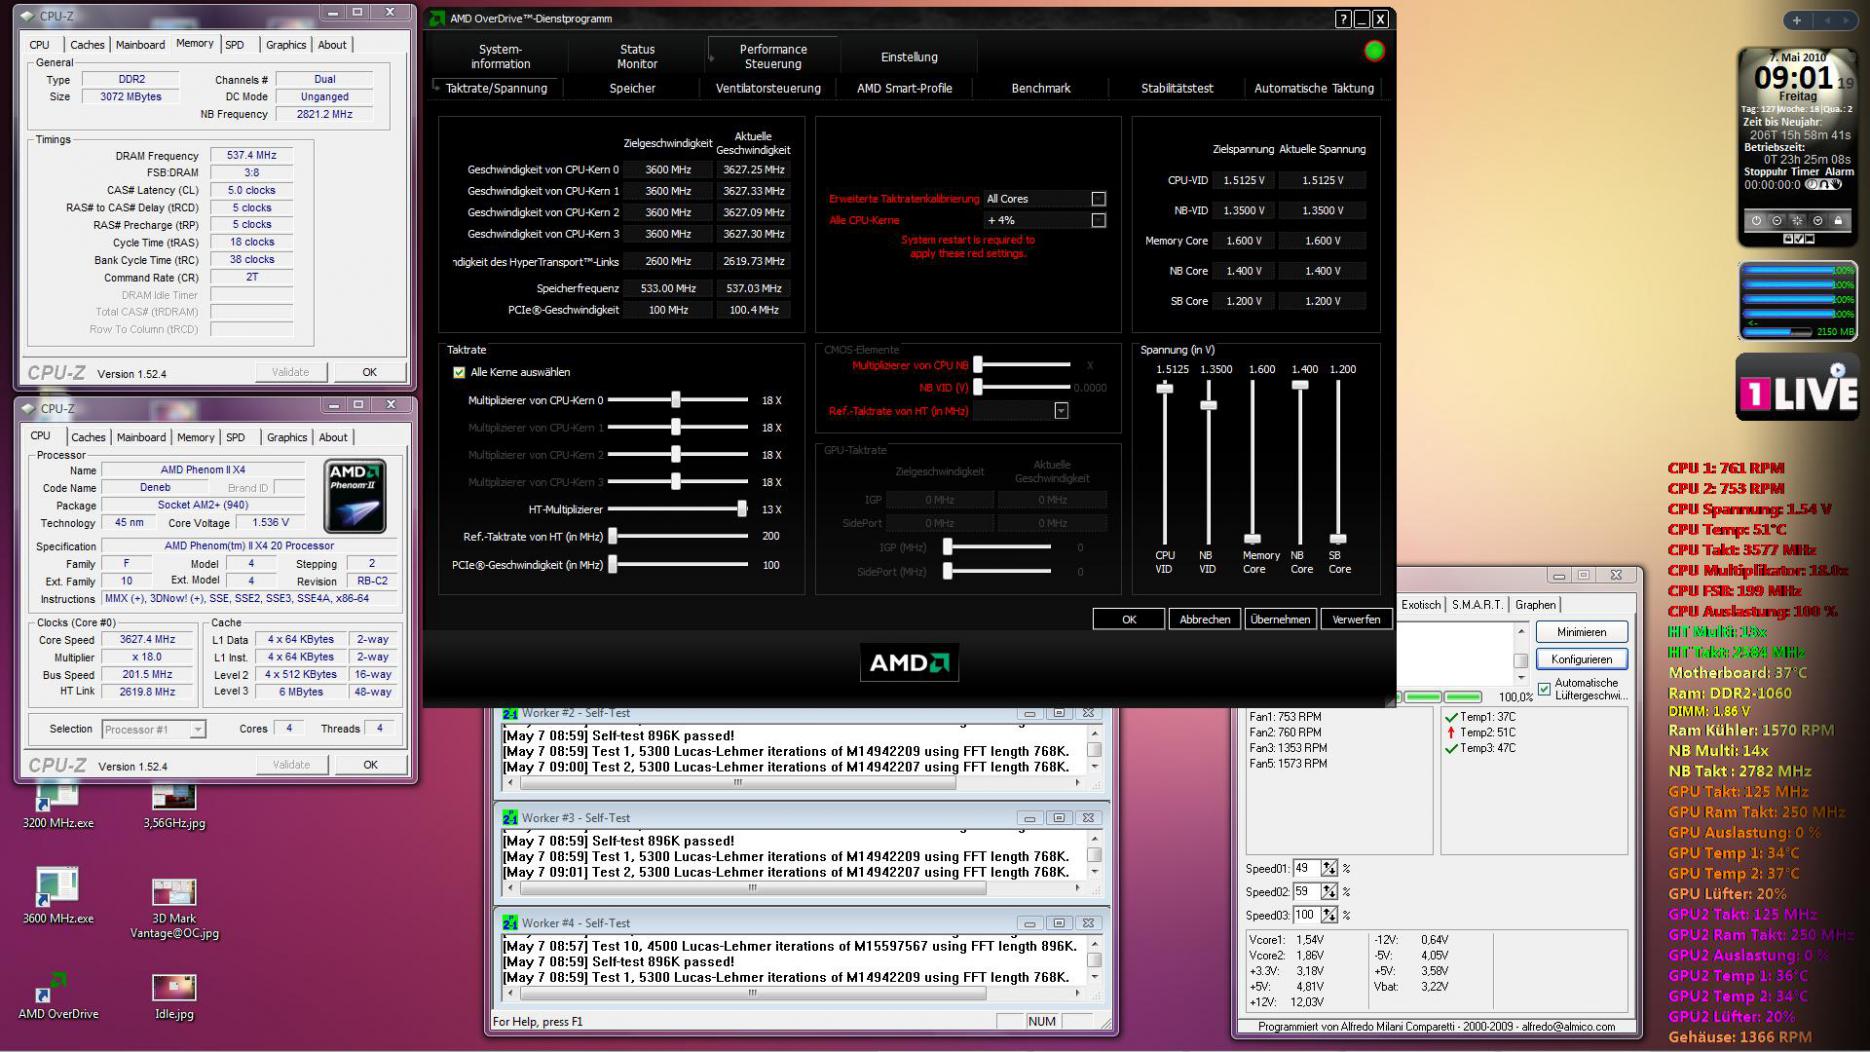Screen dimensions: 1870x1052
Task: Switch to the 'Einstellung' tab in OverDrive
Action: coord(909,56)
